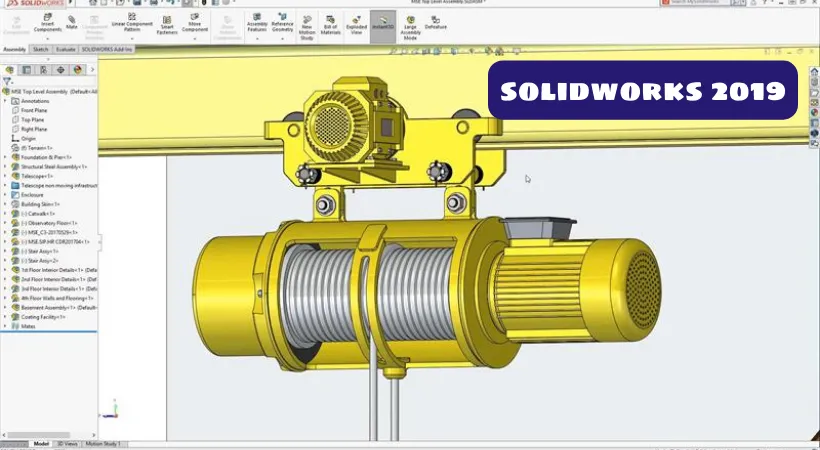Expand the Telescope<1> node
The width and height of the screenshot is (820, 450).
[5, 176]
